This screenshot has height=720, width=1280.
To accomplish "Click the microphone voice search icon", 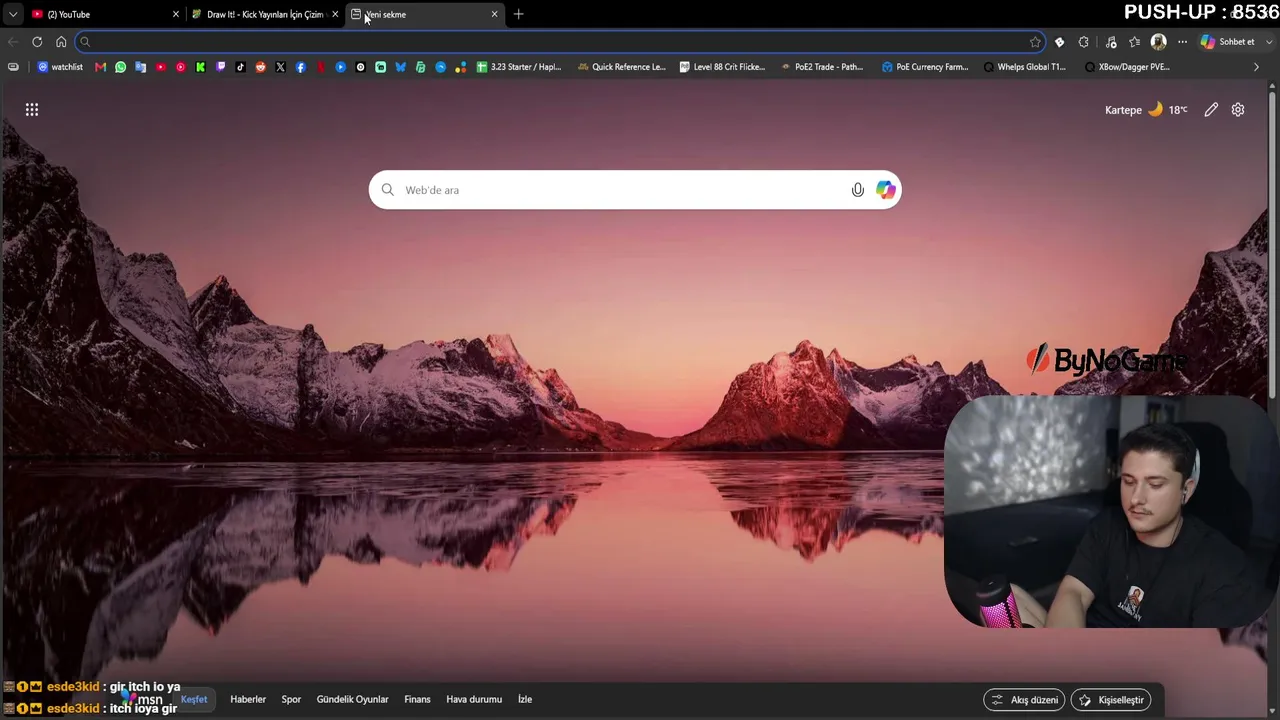I will click(857, 190).
